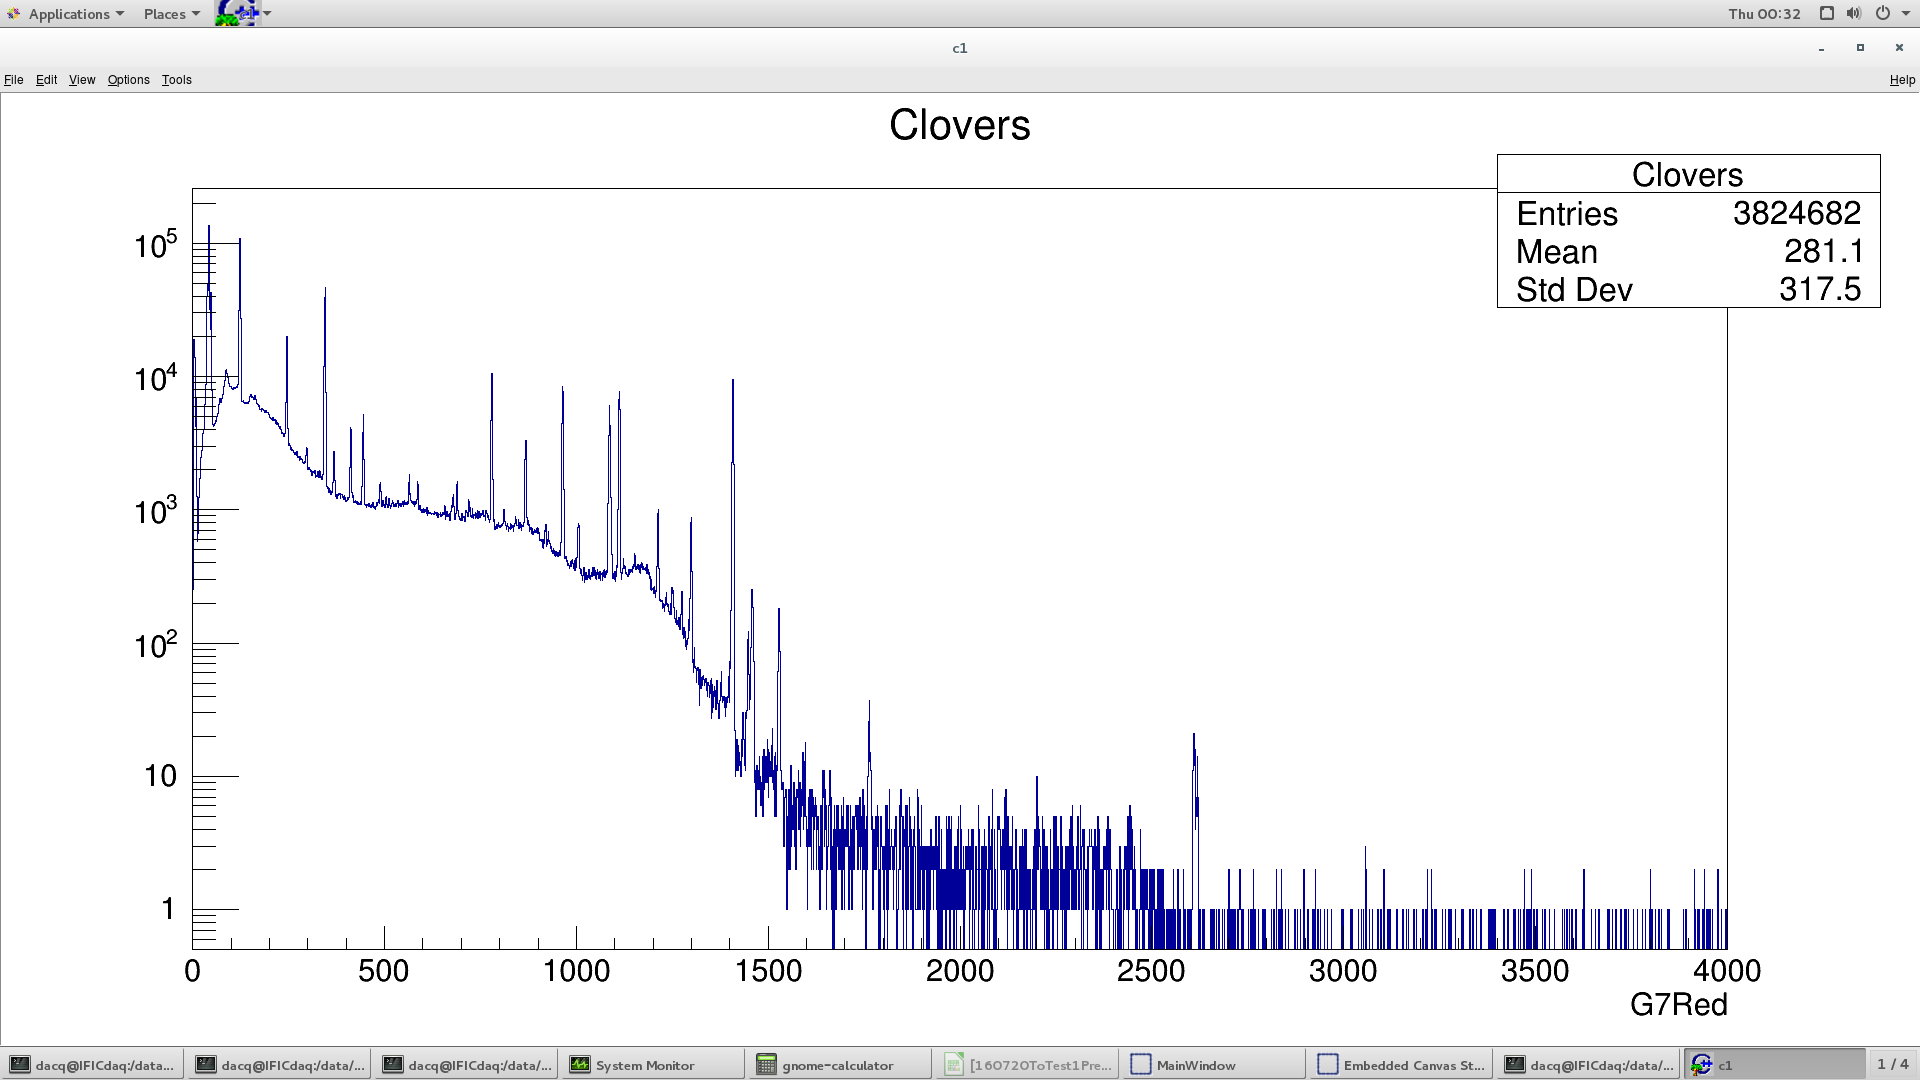This screenshot has height=1080, width=1920.
Task: Click the volume speaker icon
Action: click(x=1854, y=14)
